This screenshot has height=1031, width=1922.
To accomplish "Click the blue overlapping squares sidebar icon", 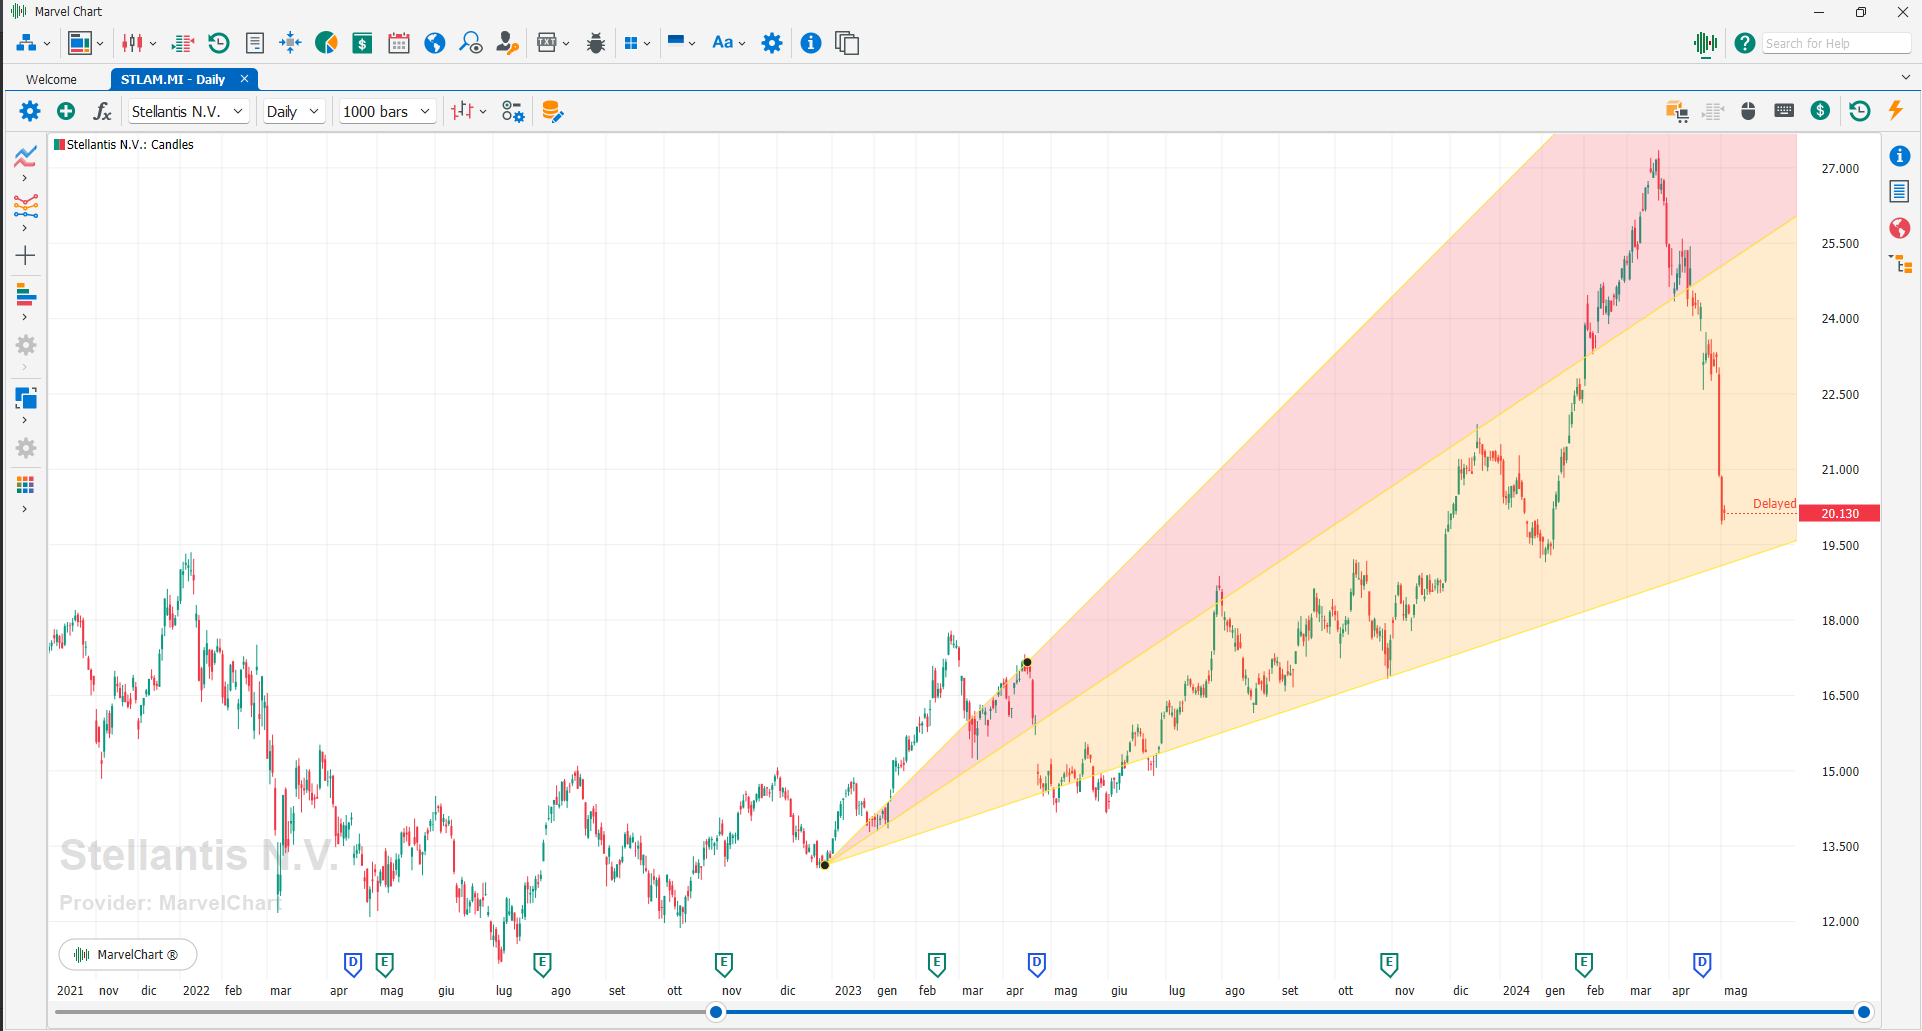I will (x=26, y=398).
